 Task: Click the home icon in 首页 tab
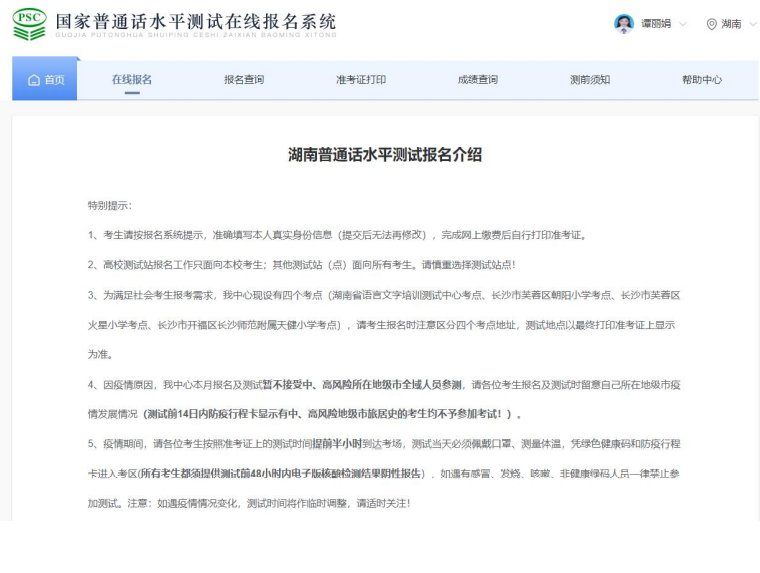tap(34, 80)
